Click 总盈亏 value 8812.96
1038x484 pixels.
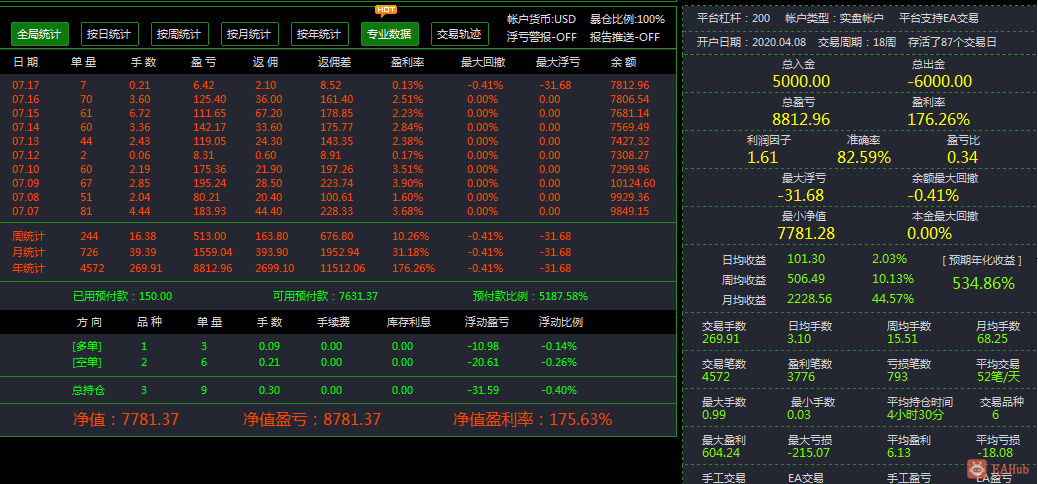(801, 119)
